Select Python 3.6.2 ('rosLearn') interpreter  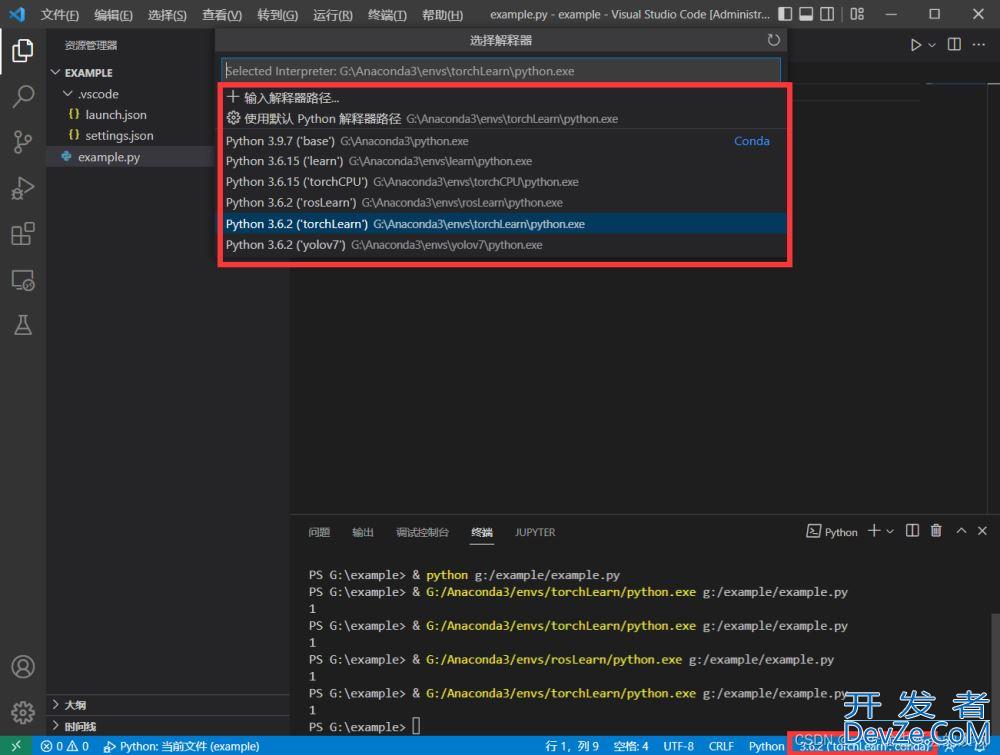(x=504, y=203)
